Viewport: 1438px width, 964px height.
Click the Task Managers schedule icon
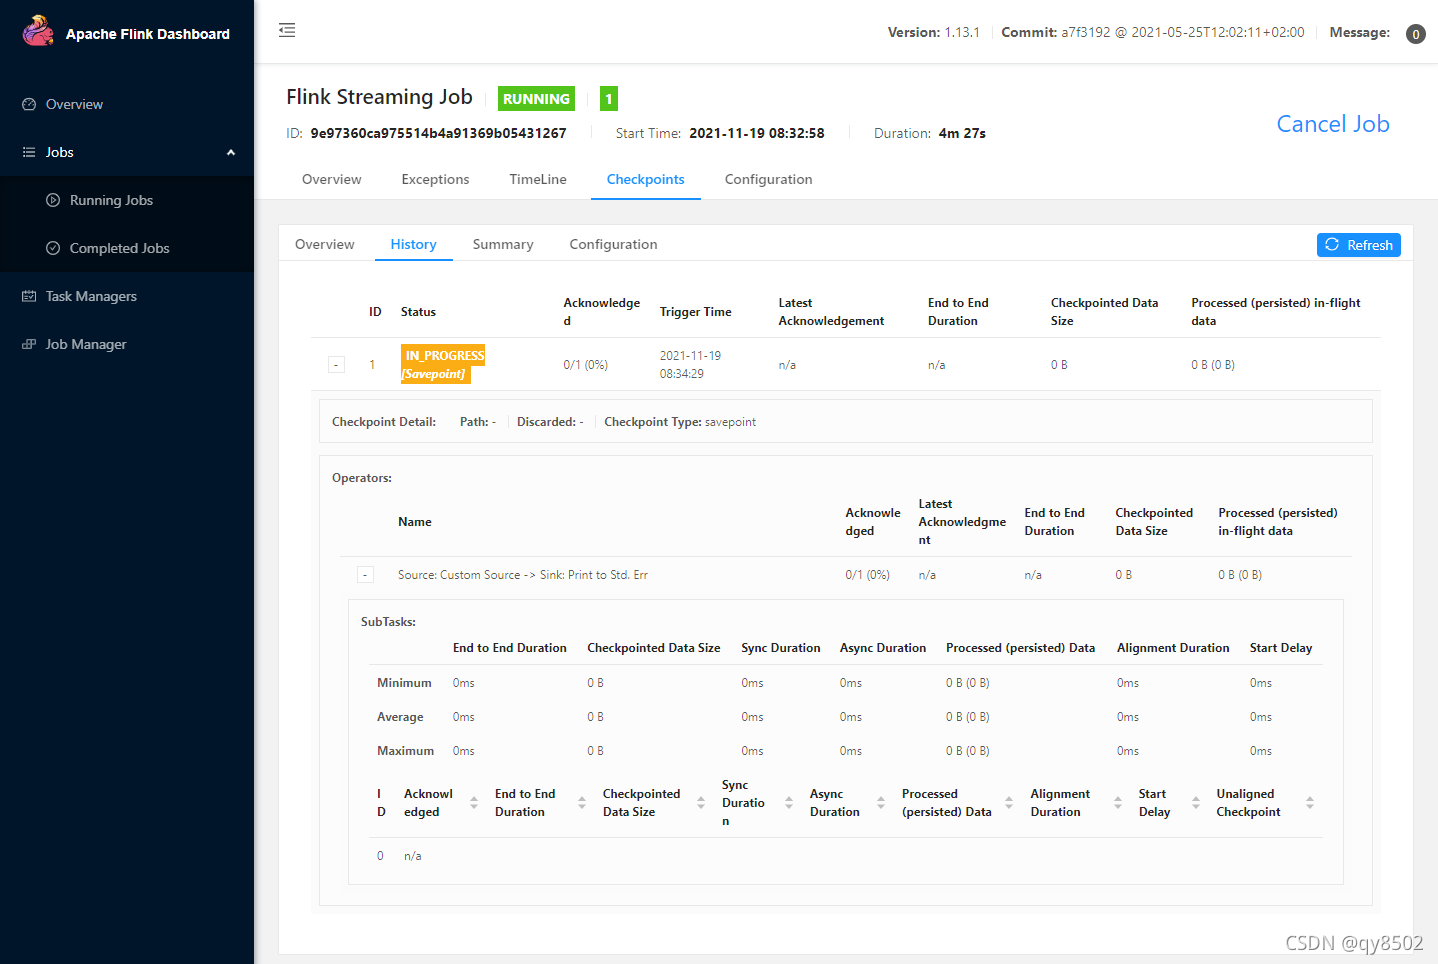coord(29,296)
